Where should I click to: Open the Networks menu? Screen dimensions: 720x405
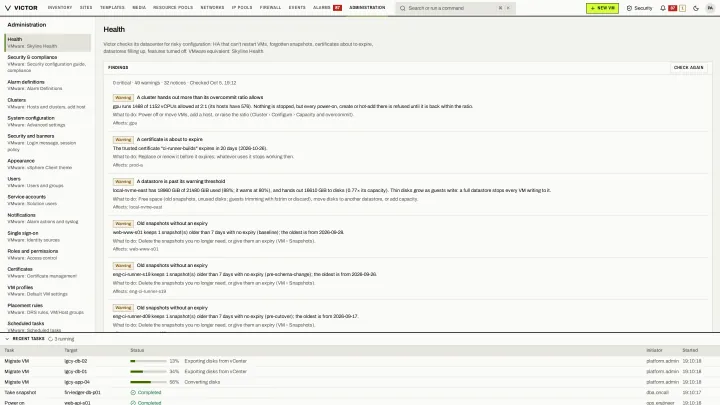tap(212, 8)
